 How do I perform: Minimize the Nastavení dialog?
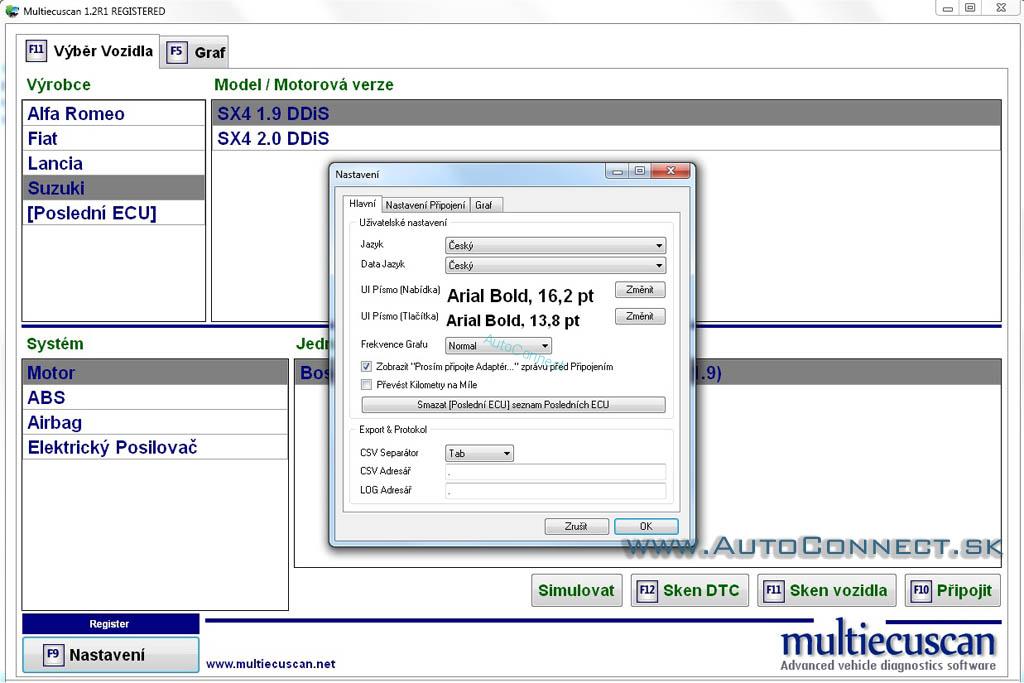[x=617, y=171]
